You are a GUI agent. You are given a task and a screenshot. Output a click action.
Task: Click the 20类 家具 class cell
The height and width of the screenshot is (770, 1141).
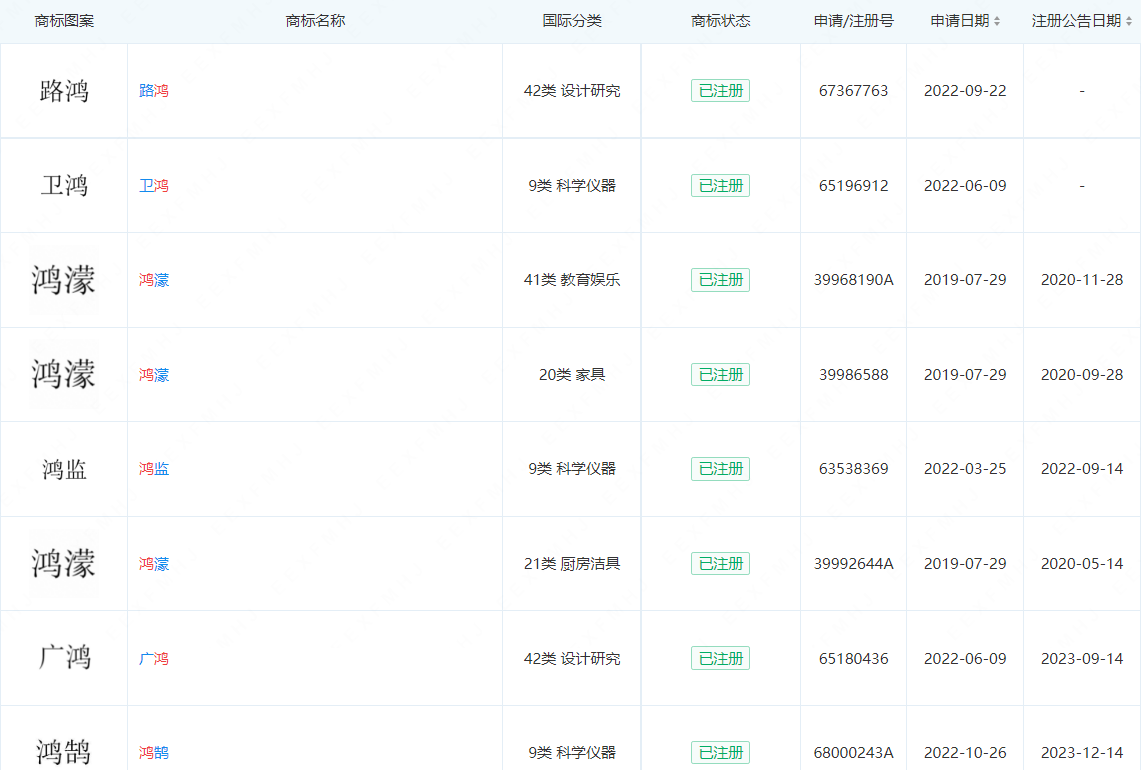572,375
